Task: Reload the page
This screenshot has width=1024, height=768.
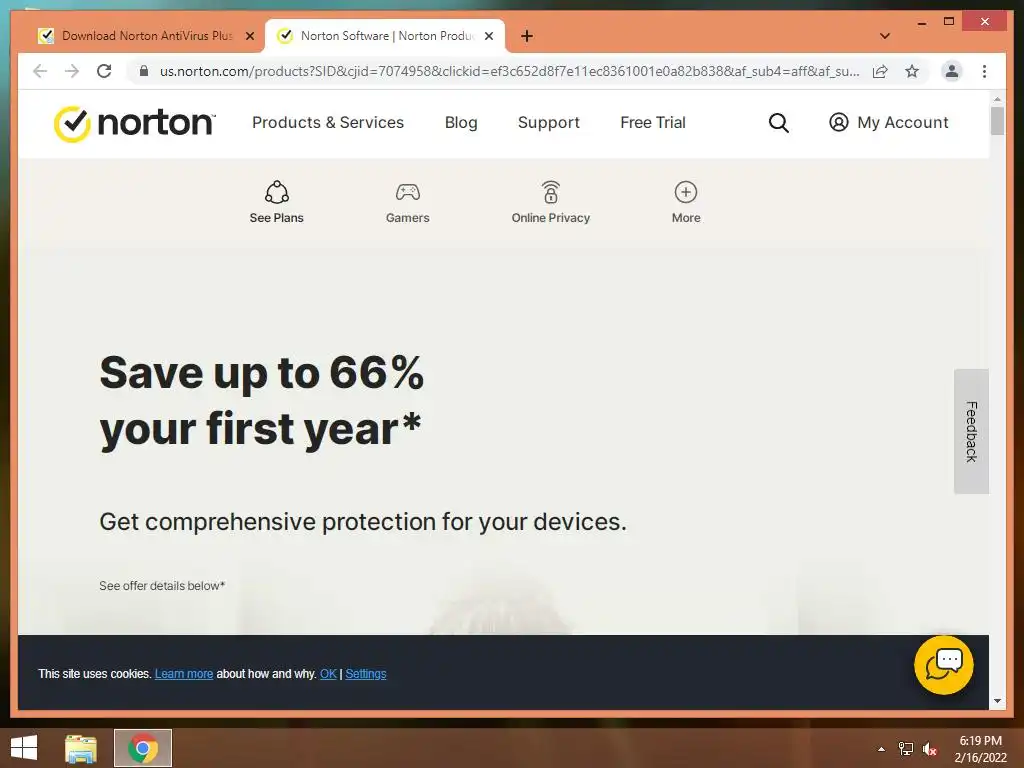Action: (x=104, y=71)
